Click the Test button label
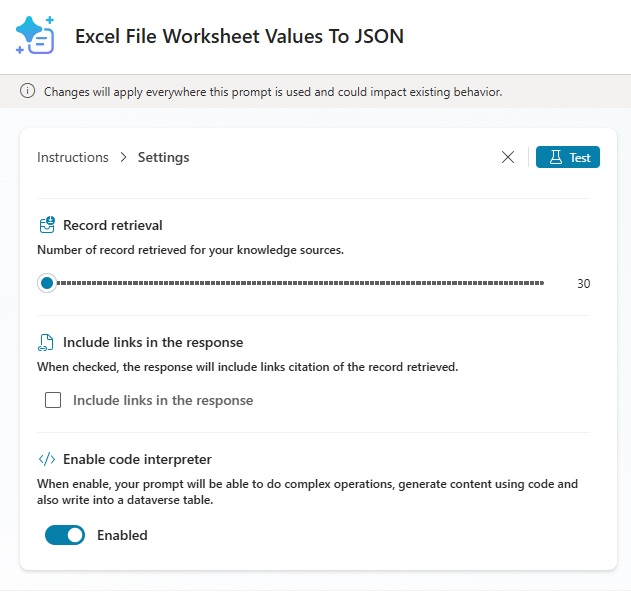Image resolution: width=631 pixels, height=611 pixels. click(x=579, y=158)
